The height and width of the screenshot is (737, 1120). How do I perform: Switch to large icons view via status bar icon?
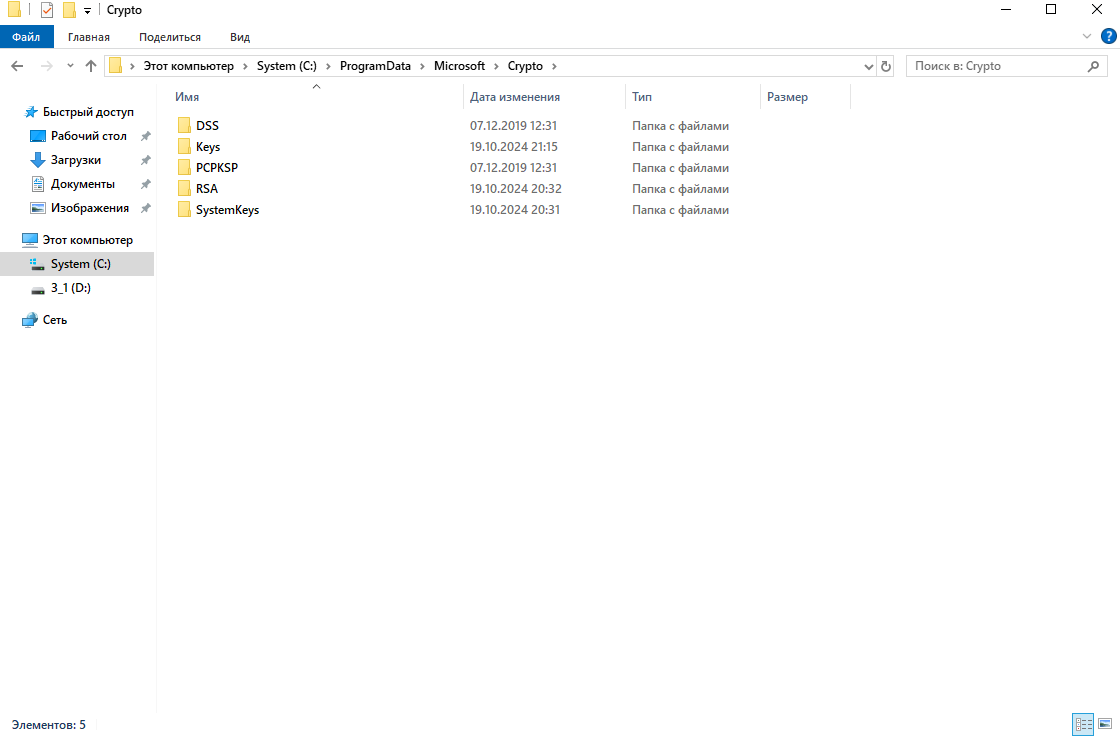pos(1104,724)
